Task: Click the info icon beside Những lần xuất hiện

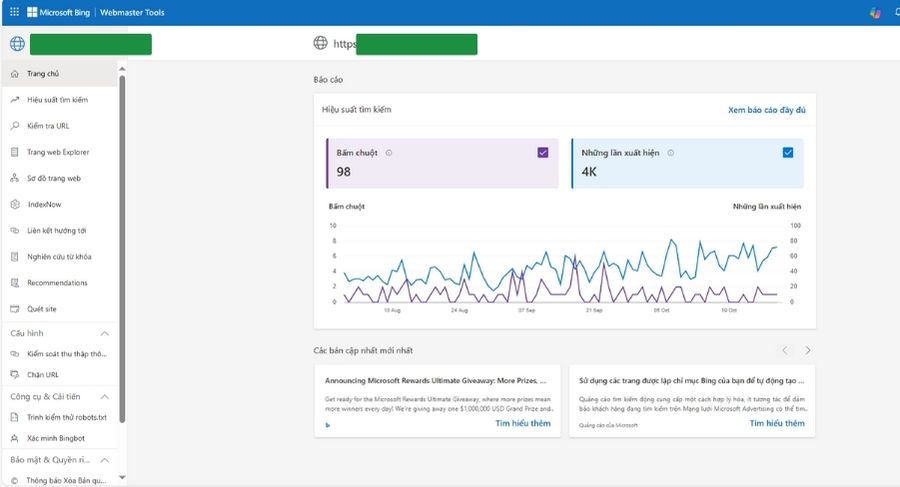Action: [x=670, y=153]
